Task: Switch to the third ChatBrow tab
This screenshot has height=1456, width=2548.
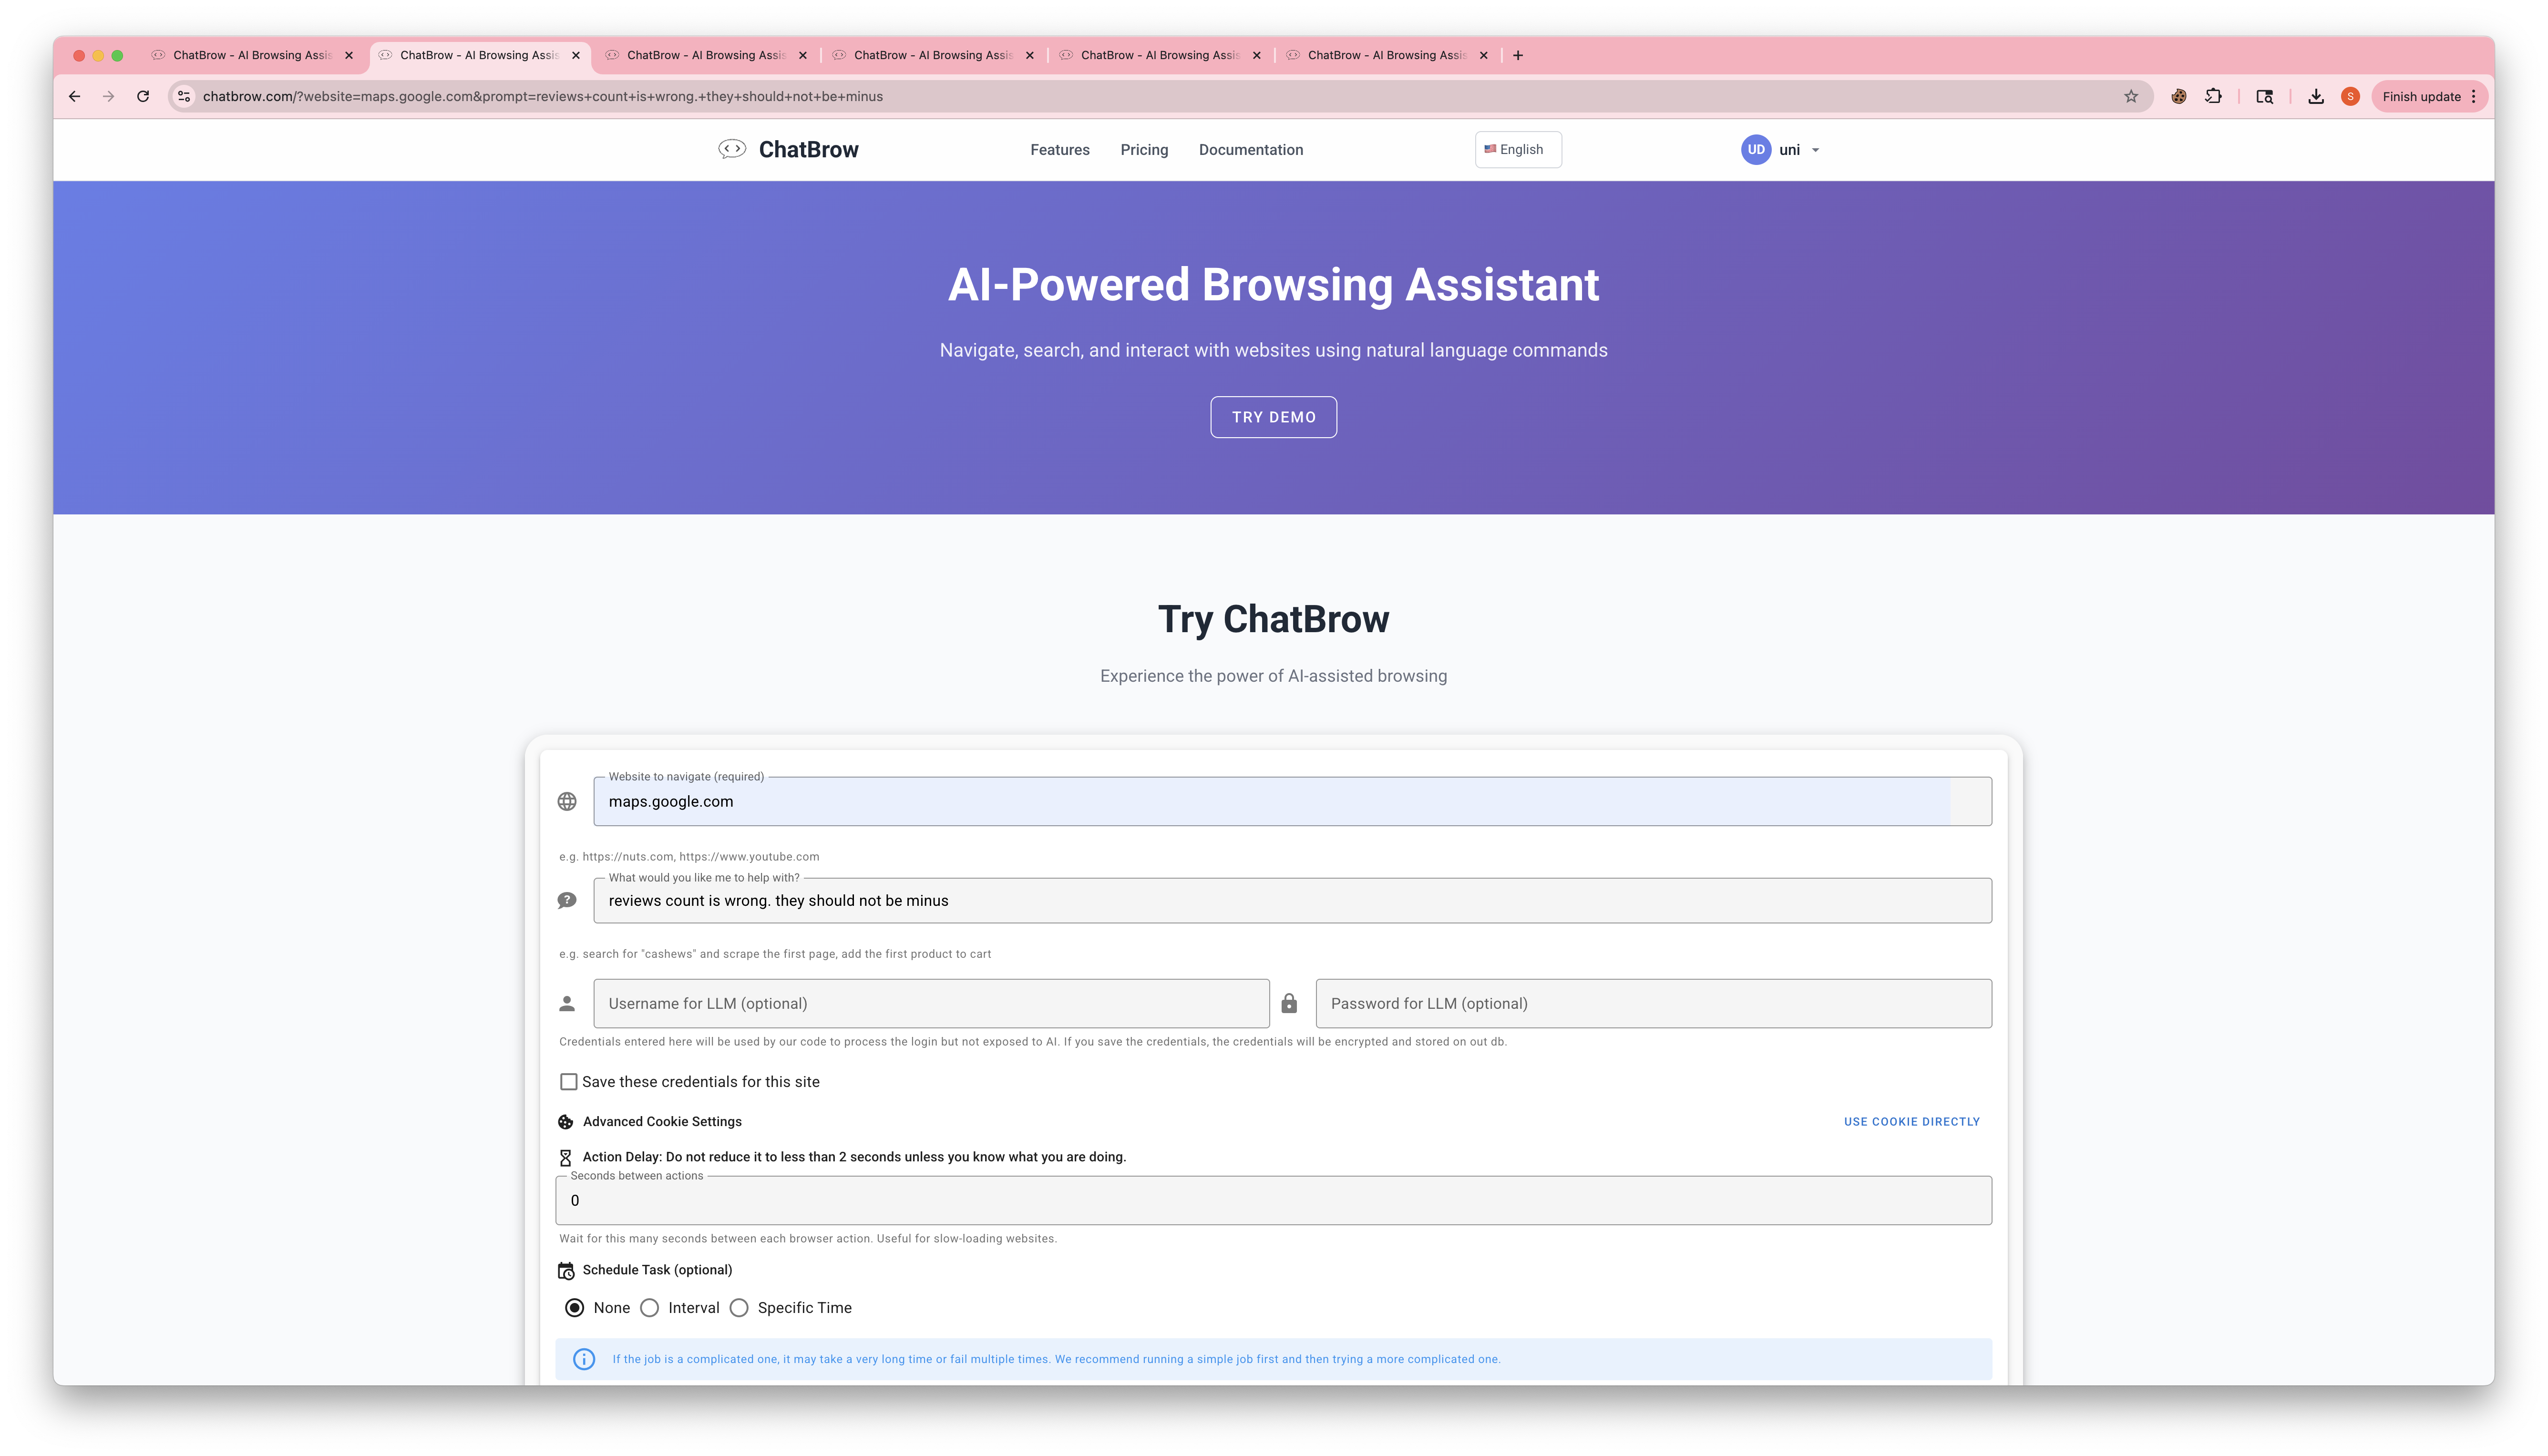Action: [705, 55]
